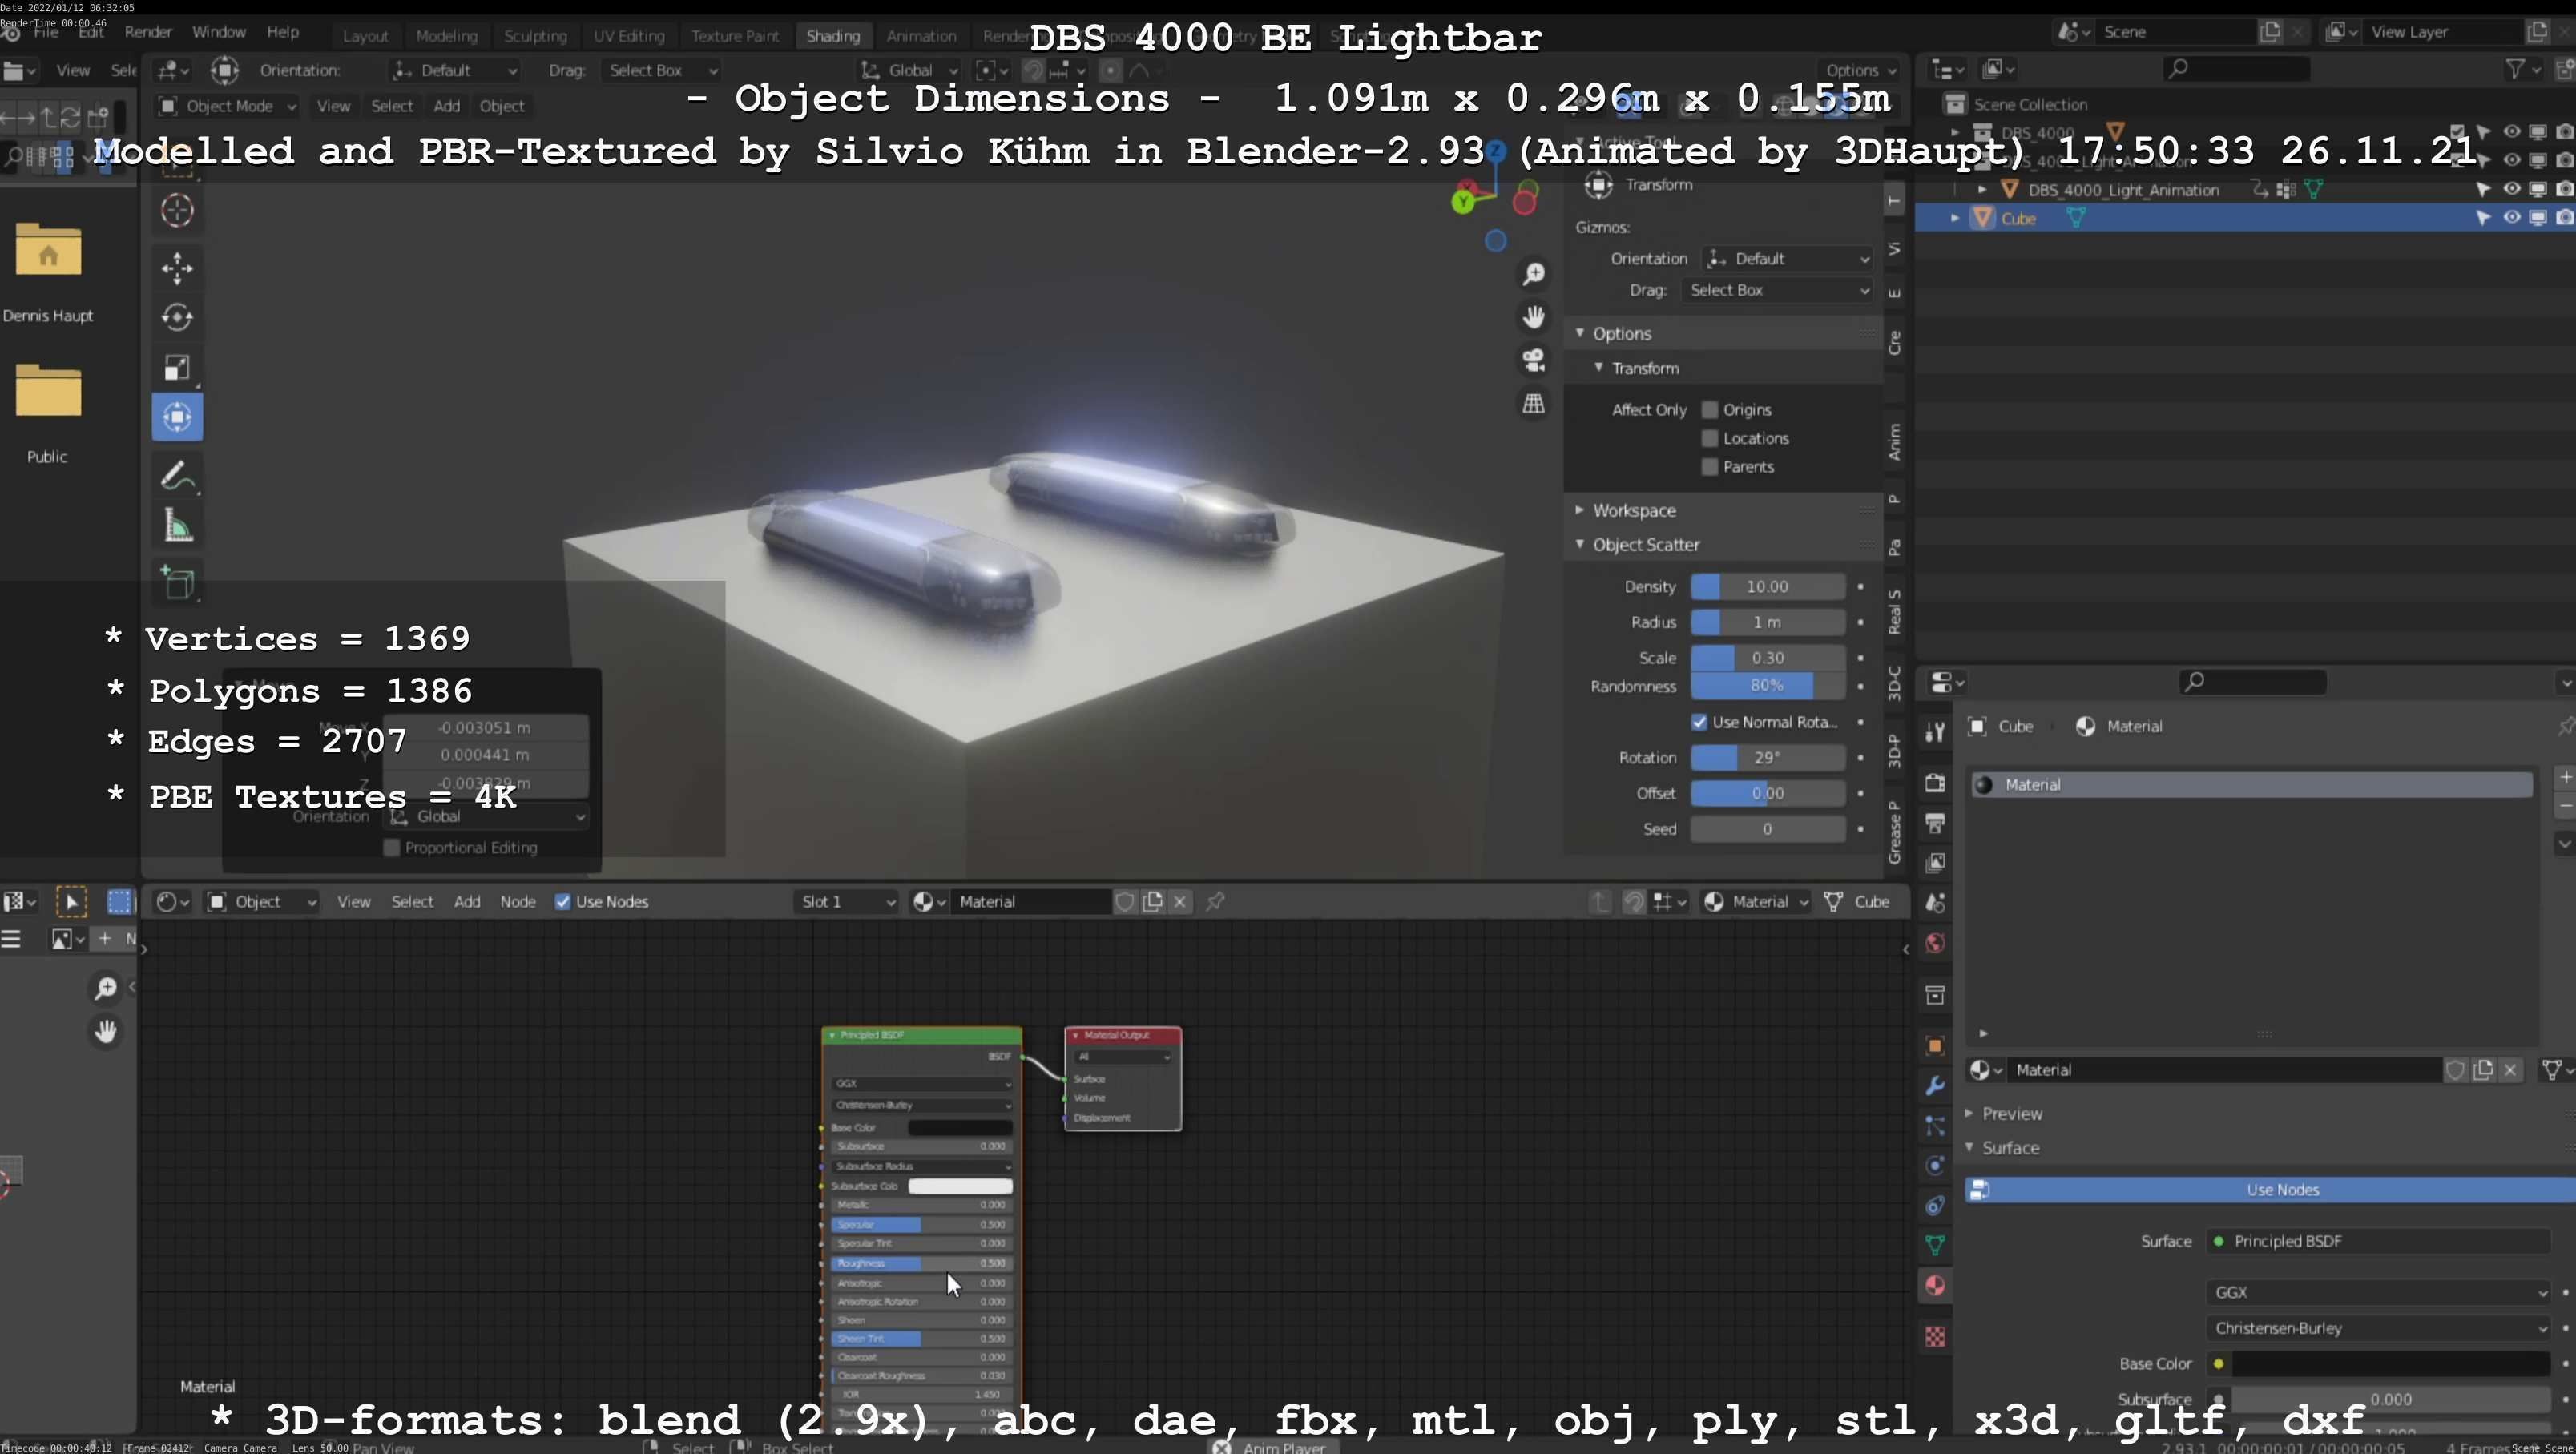Select the Material slot in list

[x=2251, y=785]
